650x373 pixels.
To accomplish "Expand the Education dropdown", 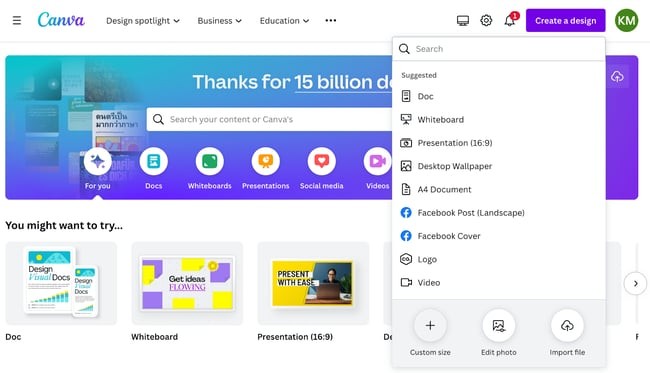I will 284,21.
